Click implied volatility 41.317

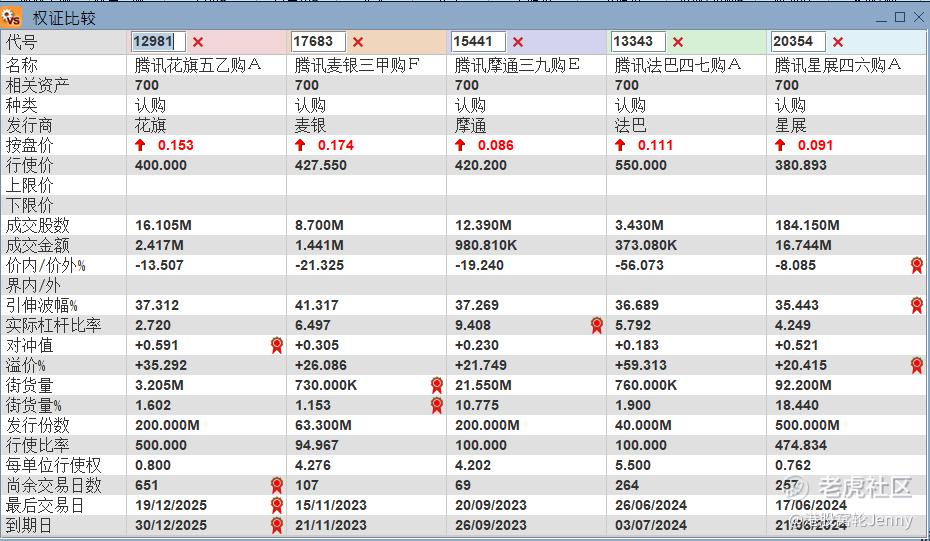pyautogui.click(x=317, y=305)
